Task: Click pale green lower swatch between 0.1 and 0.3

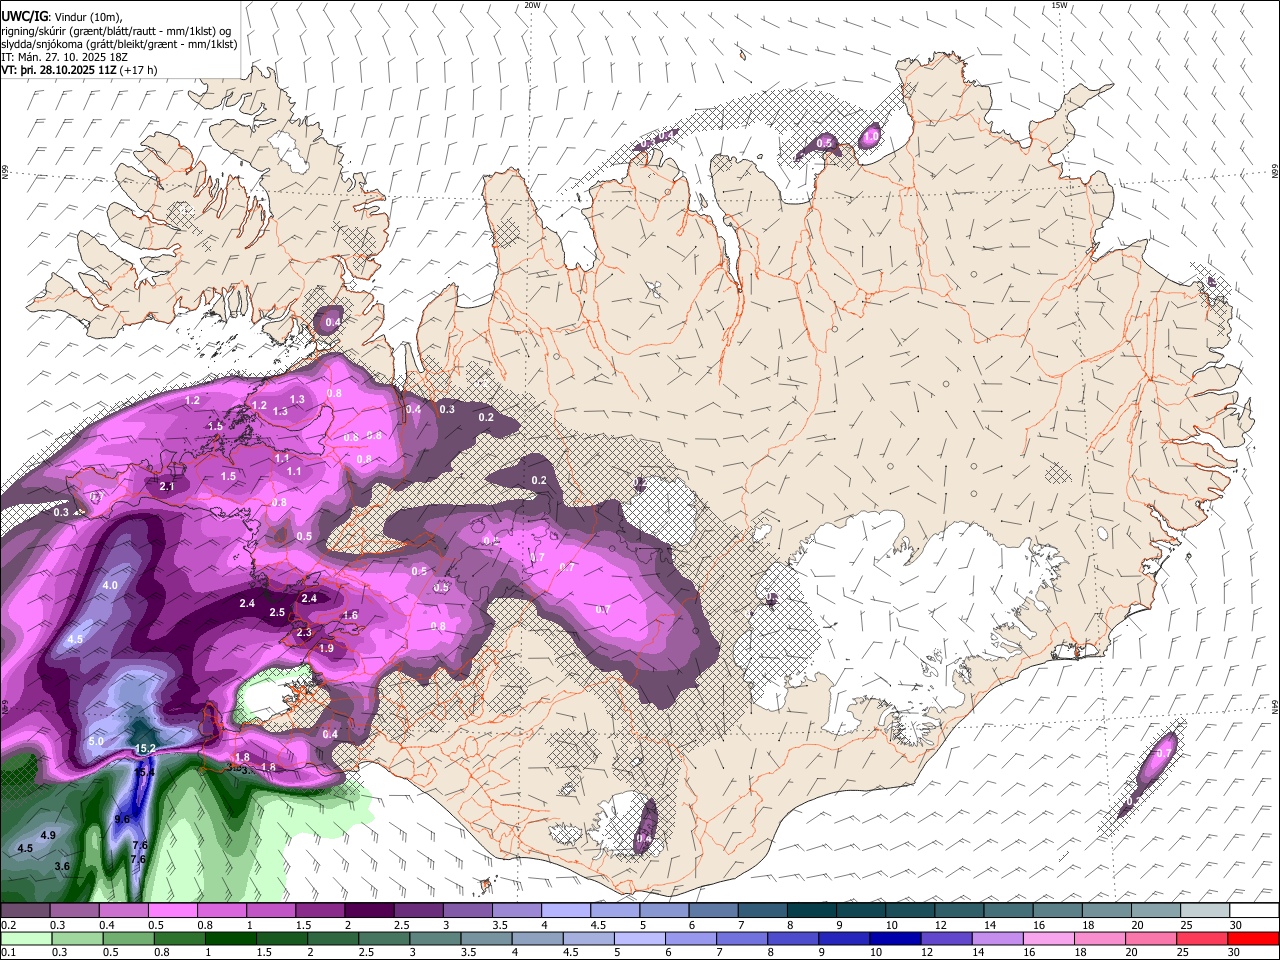Action: click(24, 939)
